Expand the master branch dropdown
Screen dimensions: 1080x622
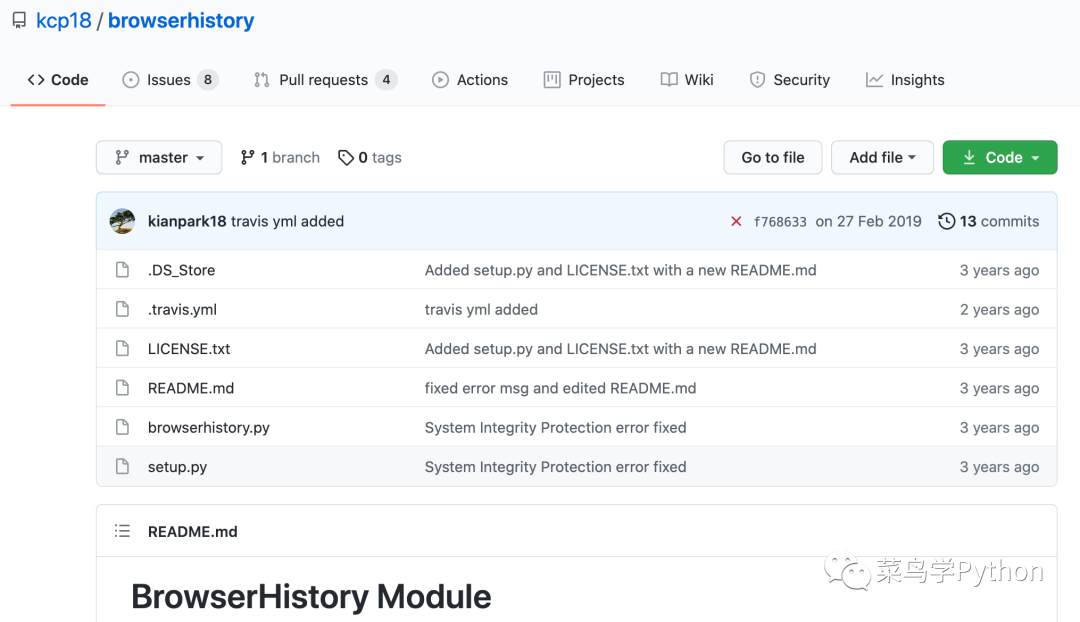(x=159, y=158)
